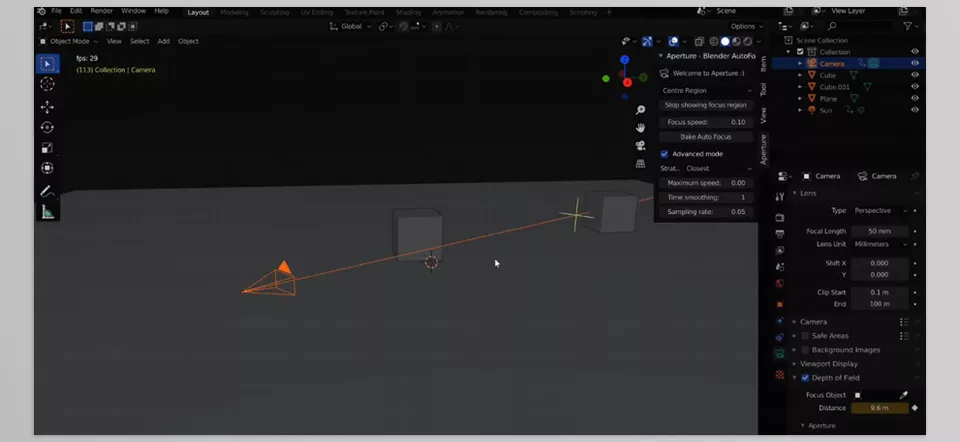Hide Cube.001 with its eye icon

pyautogui.click(x=915, y=86)
